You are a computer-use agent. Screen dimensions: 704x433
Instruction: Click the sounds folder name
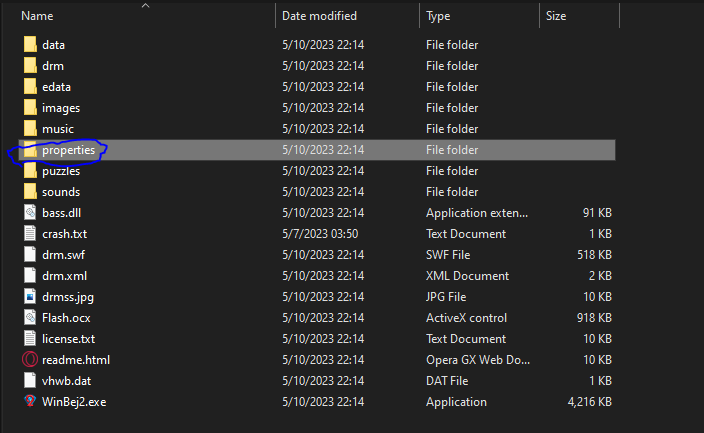[61, 192]
